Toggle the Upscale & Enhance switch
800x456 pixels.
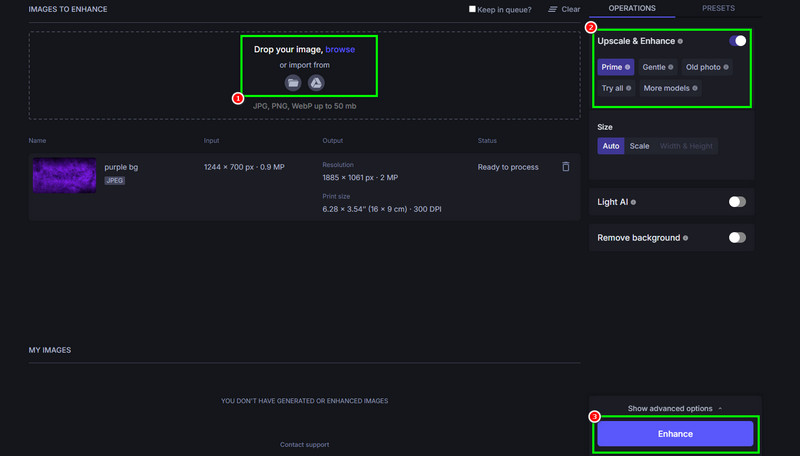737,41
